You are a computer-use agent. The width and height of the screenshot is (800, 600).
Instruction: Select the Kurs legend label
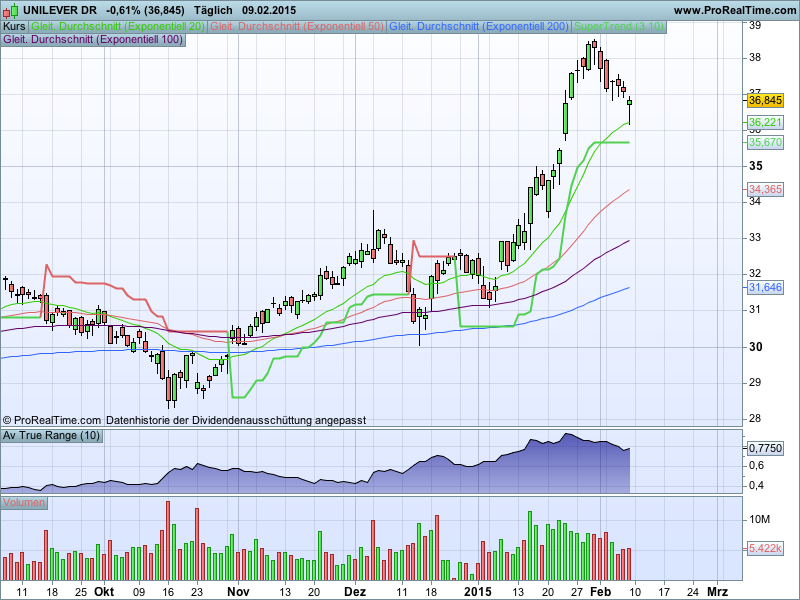coord(14,27)
